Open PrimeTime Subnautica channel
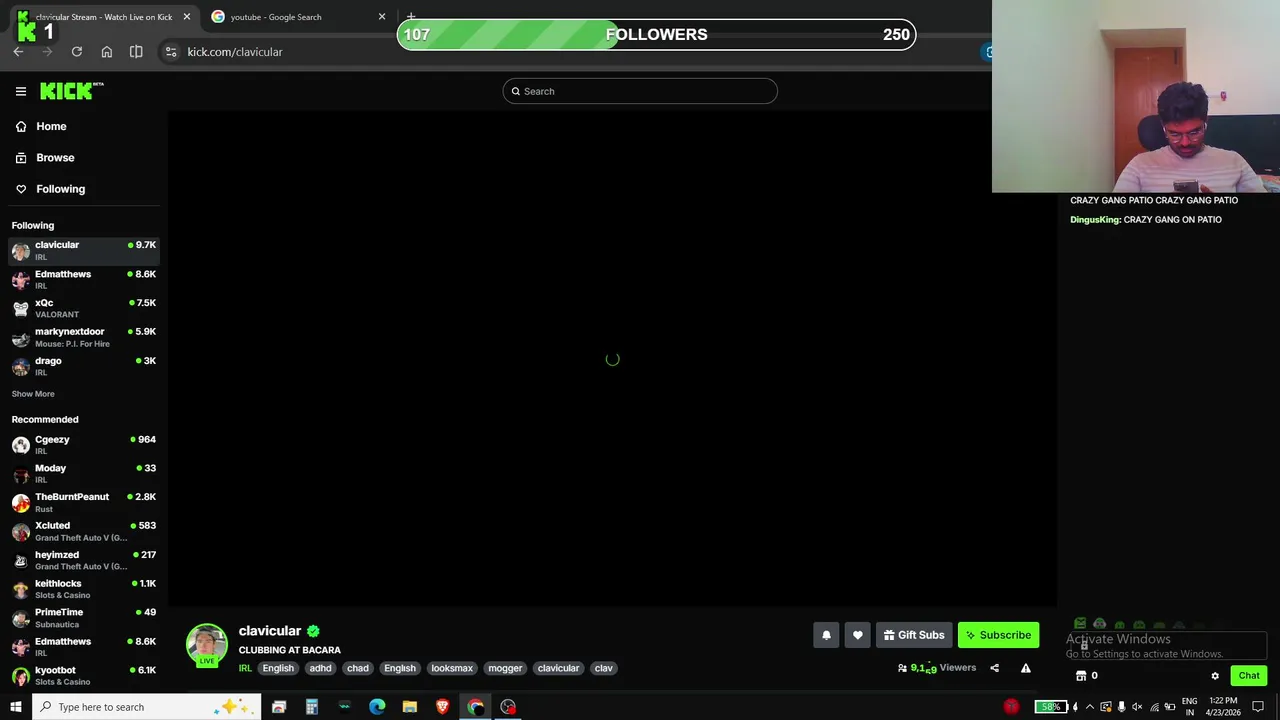 coord(84,618)
